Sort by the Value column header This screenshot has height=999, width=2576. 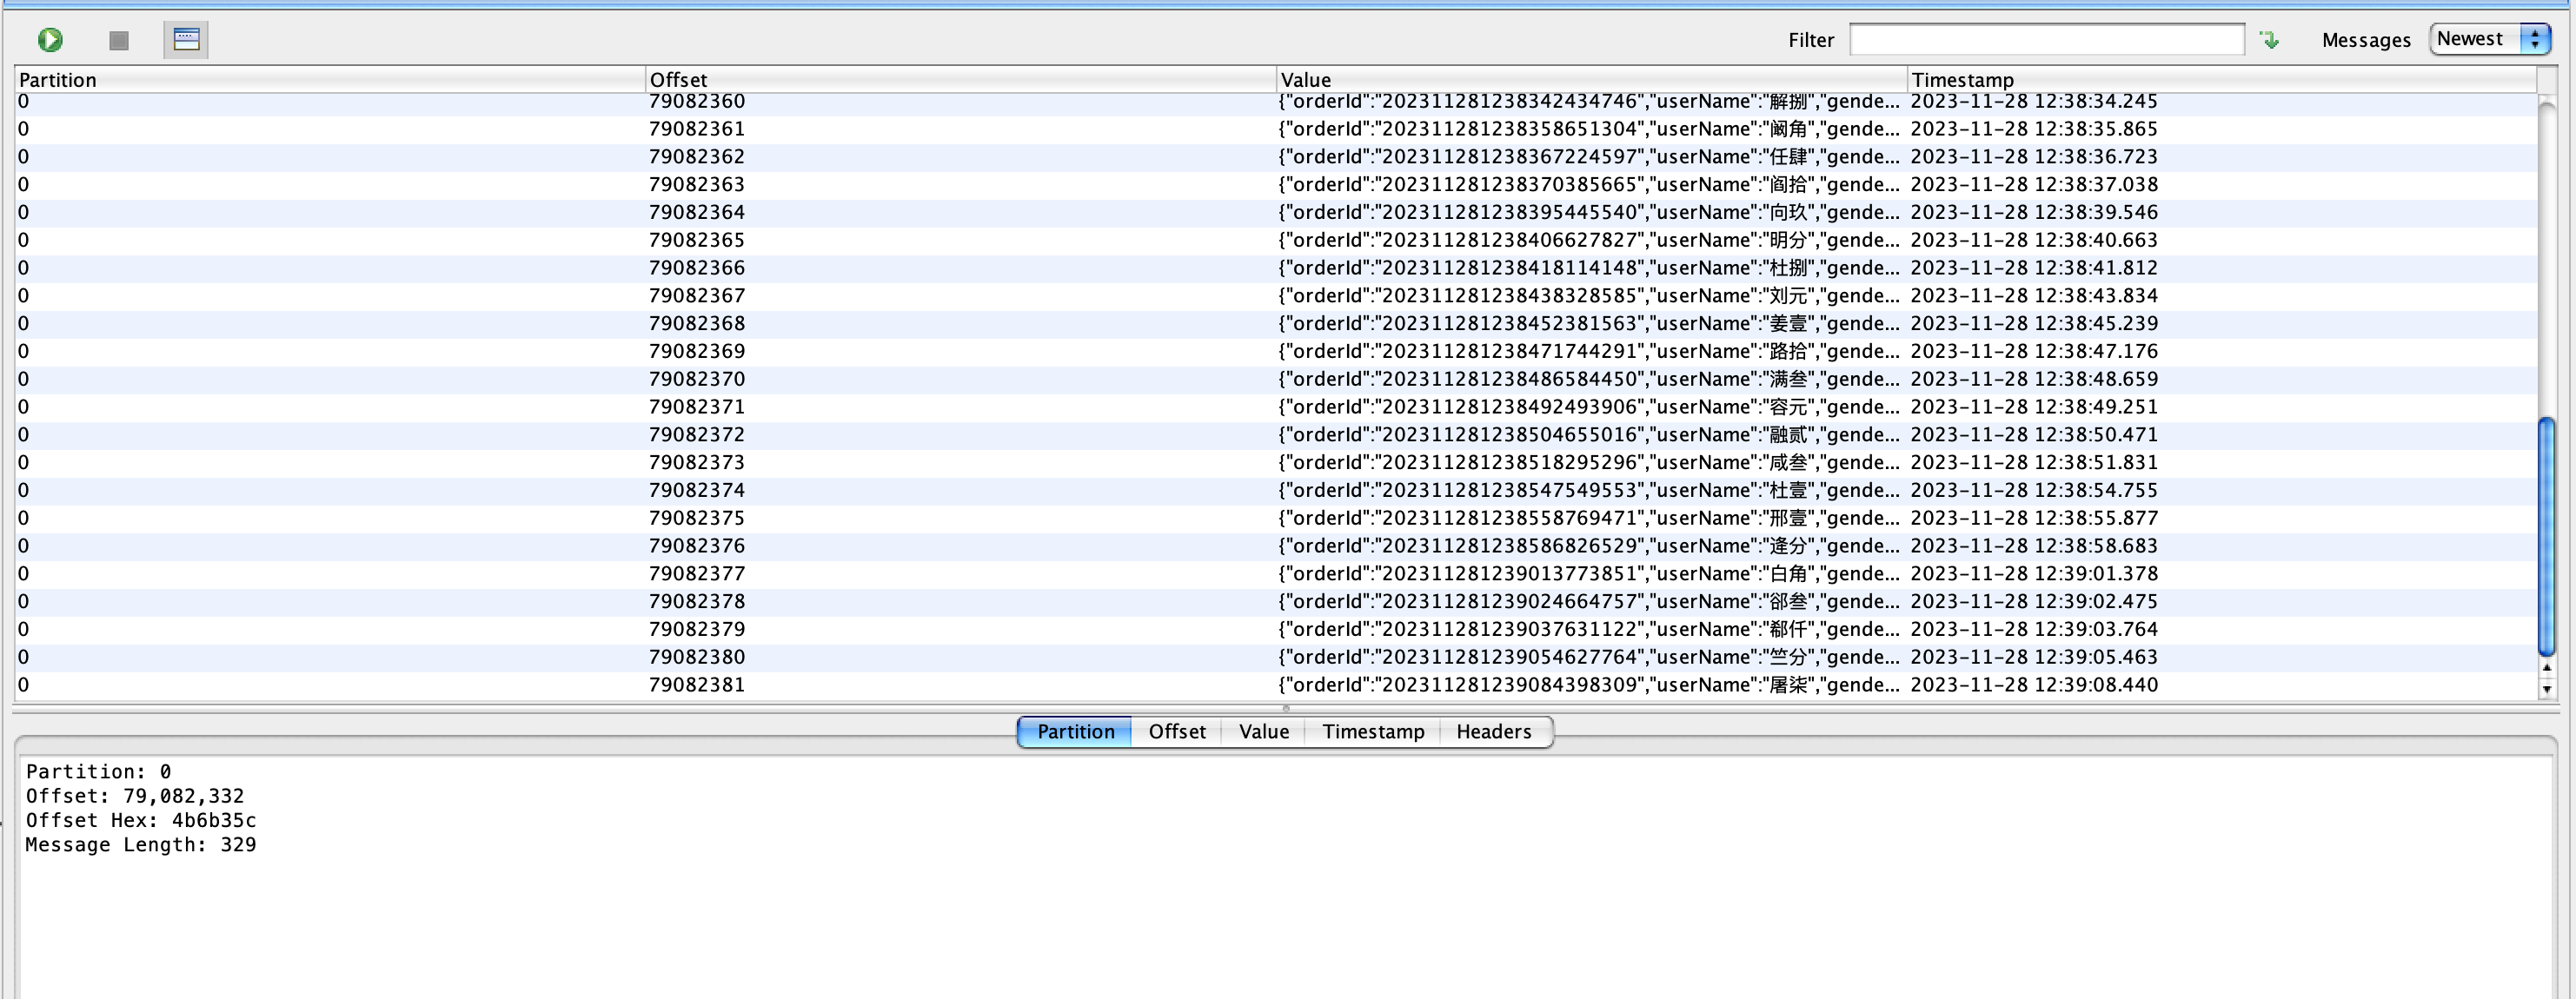(1592, 80)
